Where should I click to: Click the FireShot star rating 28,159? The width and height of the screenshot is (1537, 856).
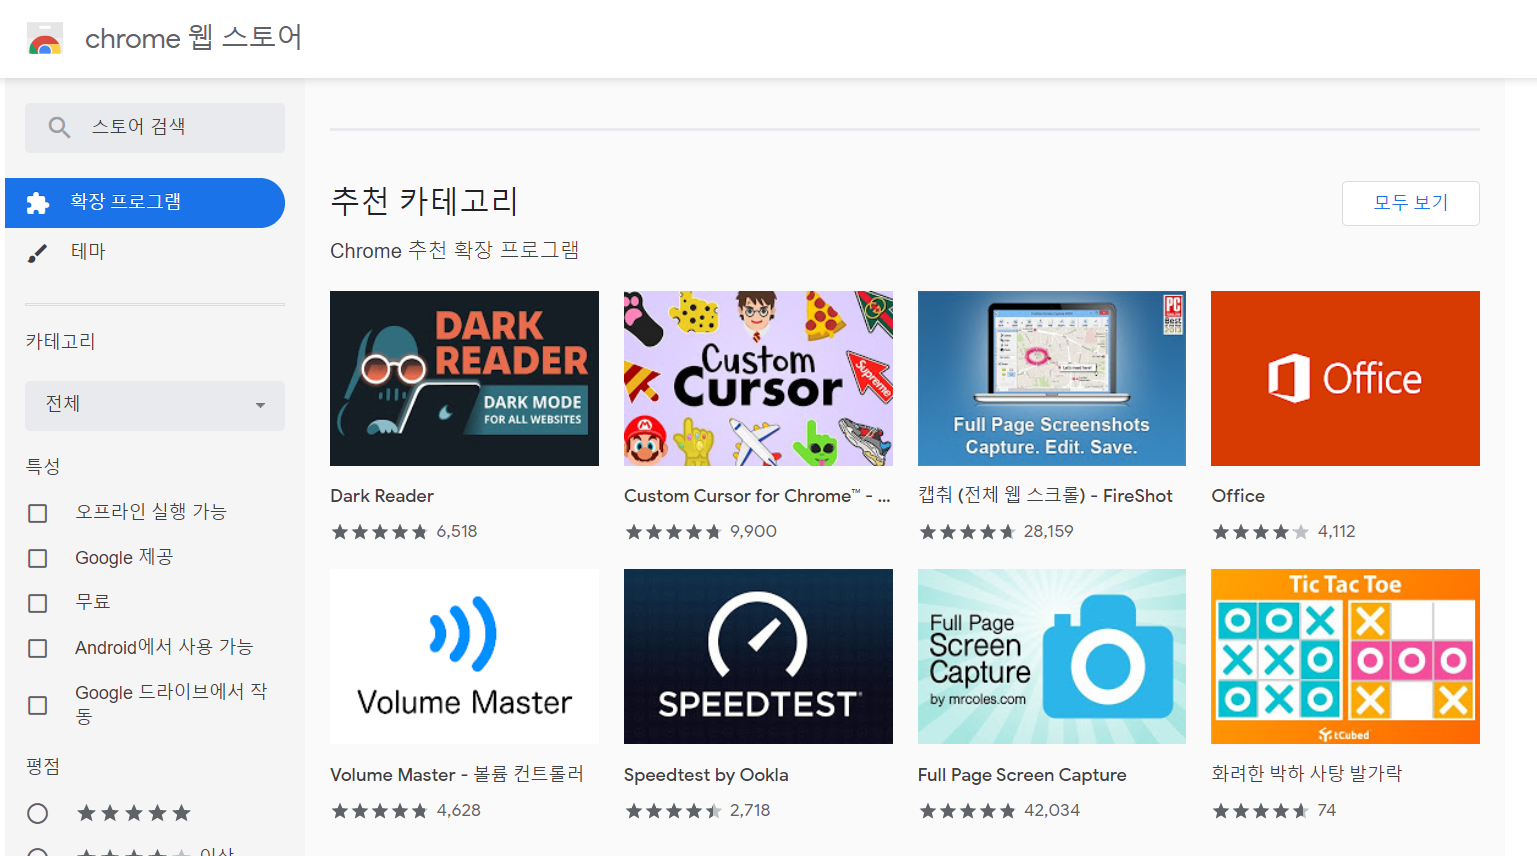[997, 532]
